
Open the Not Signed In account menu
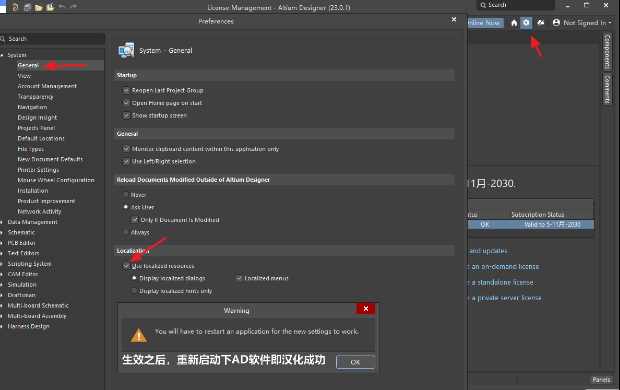(582, 23)
